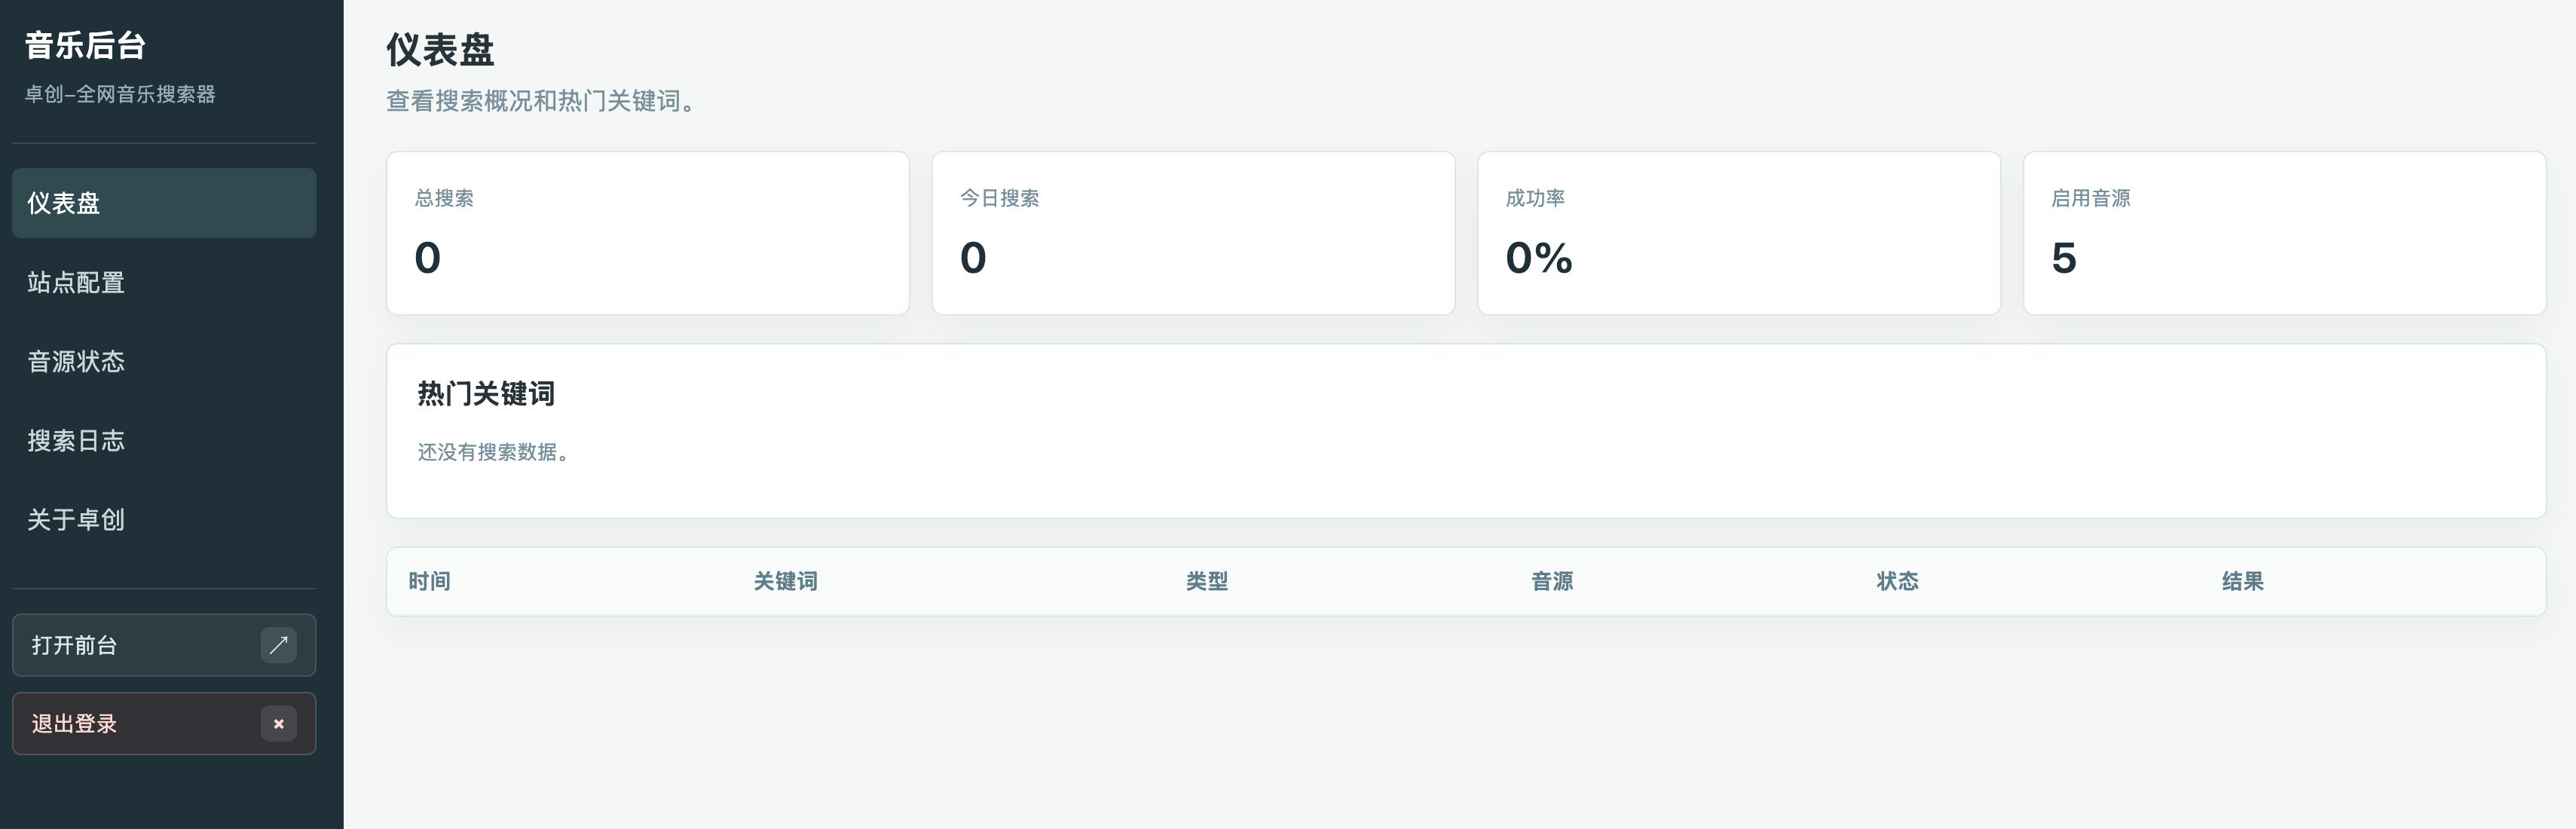
Task: Click the 启用音源 stat card
Action: coord(2284,233)
